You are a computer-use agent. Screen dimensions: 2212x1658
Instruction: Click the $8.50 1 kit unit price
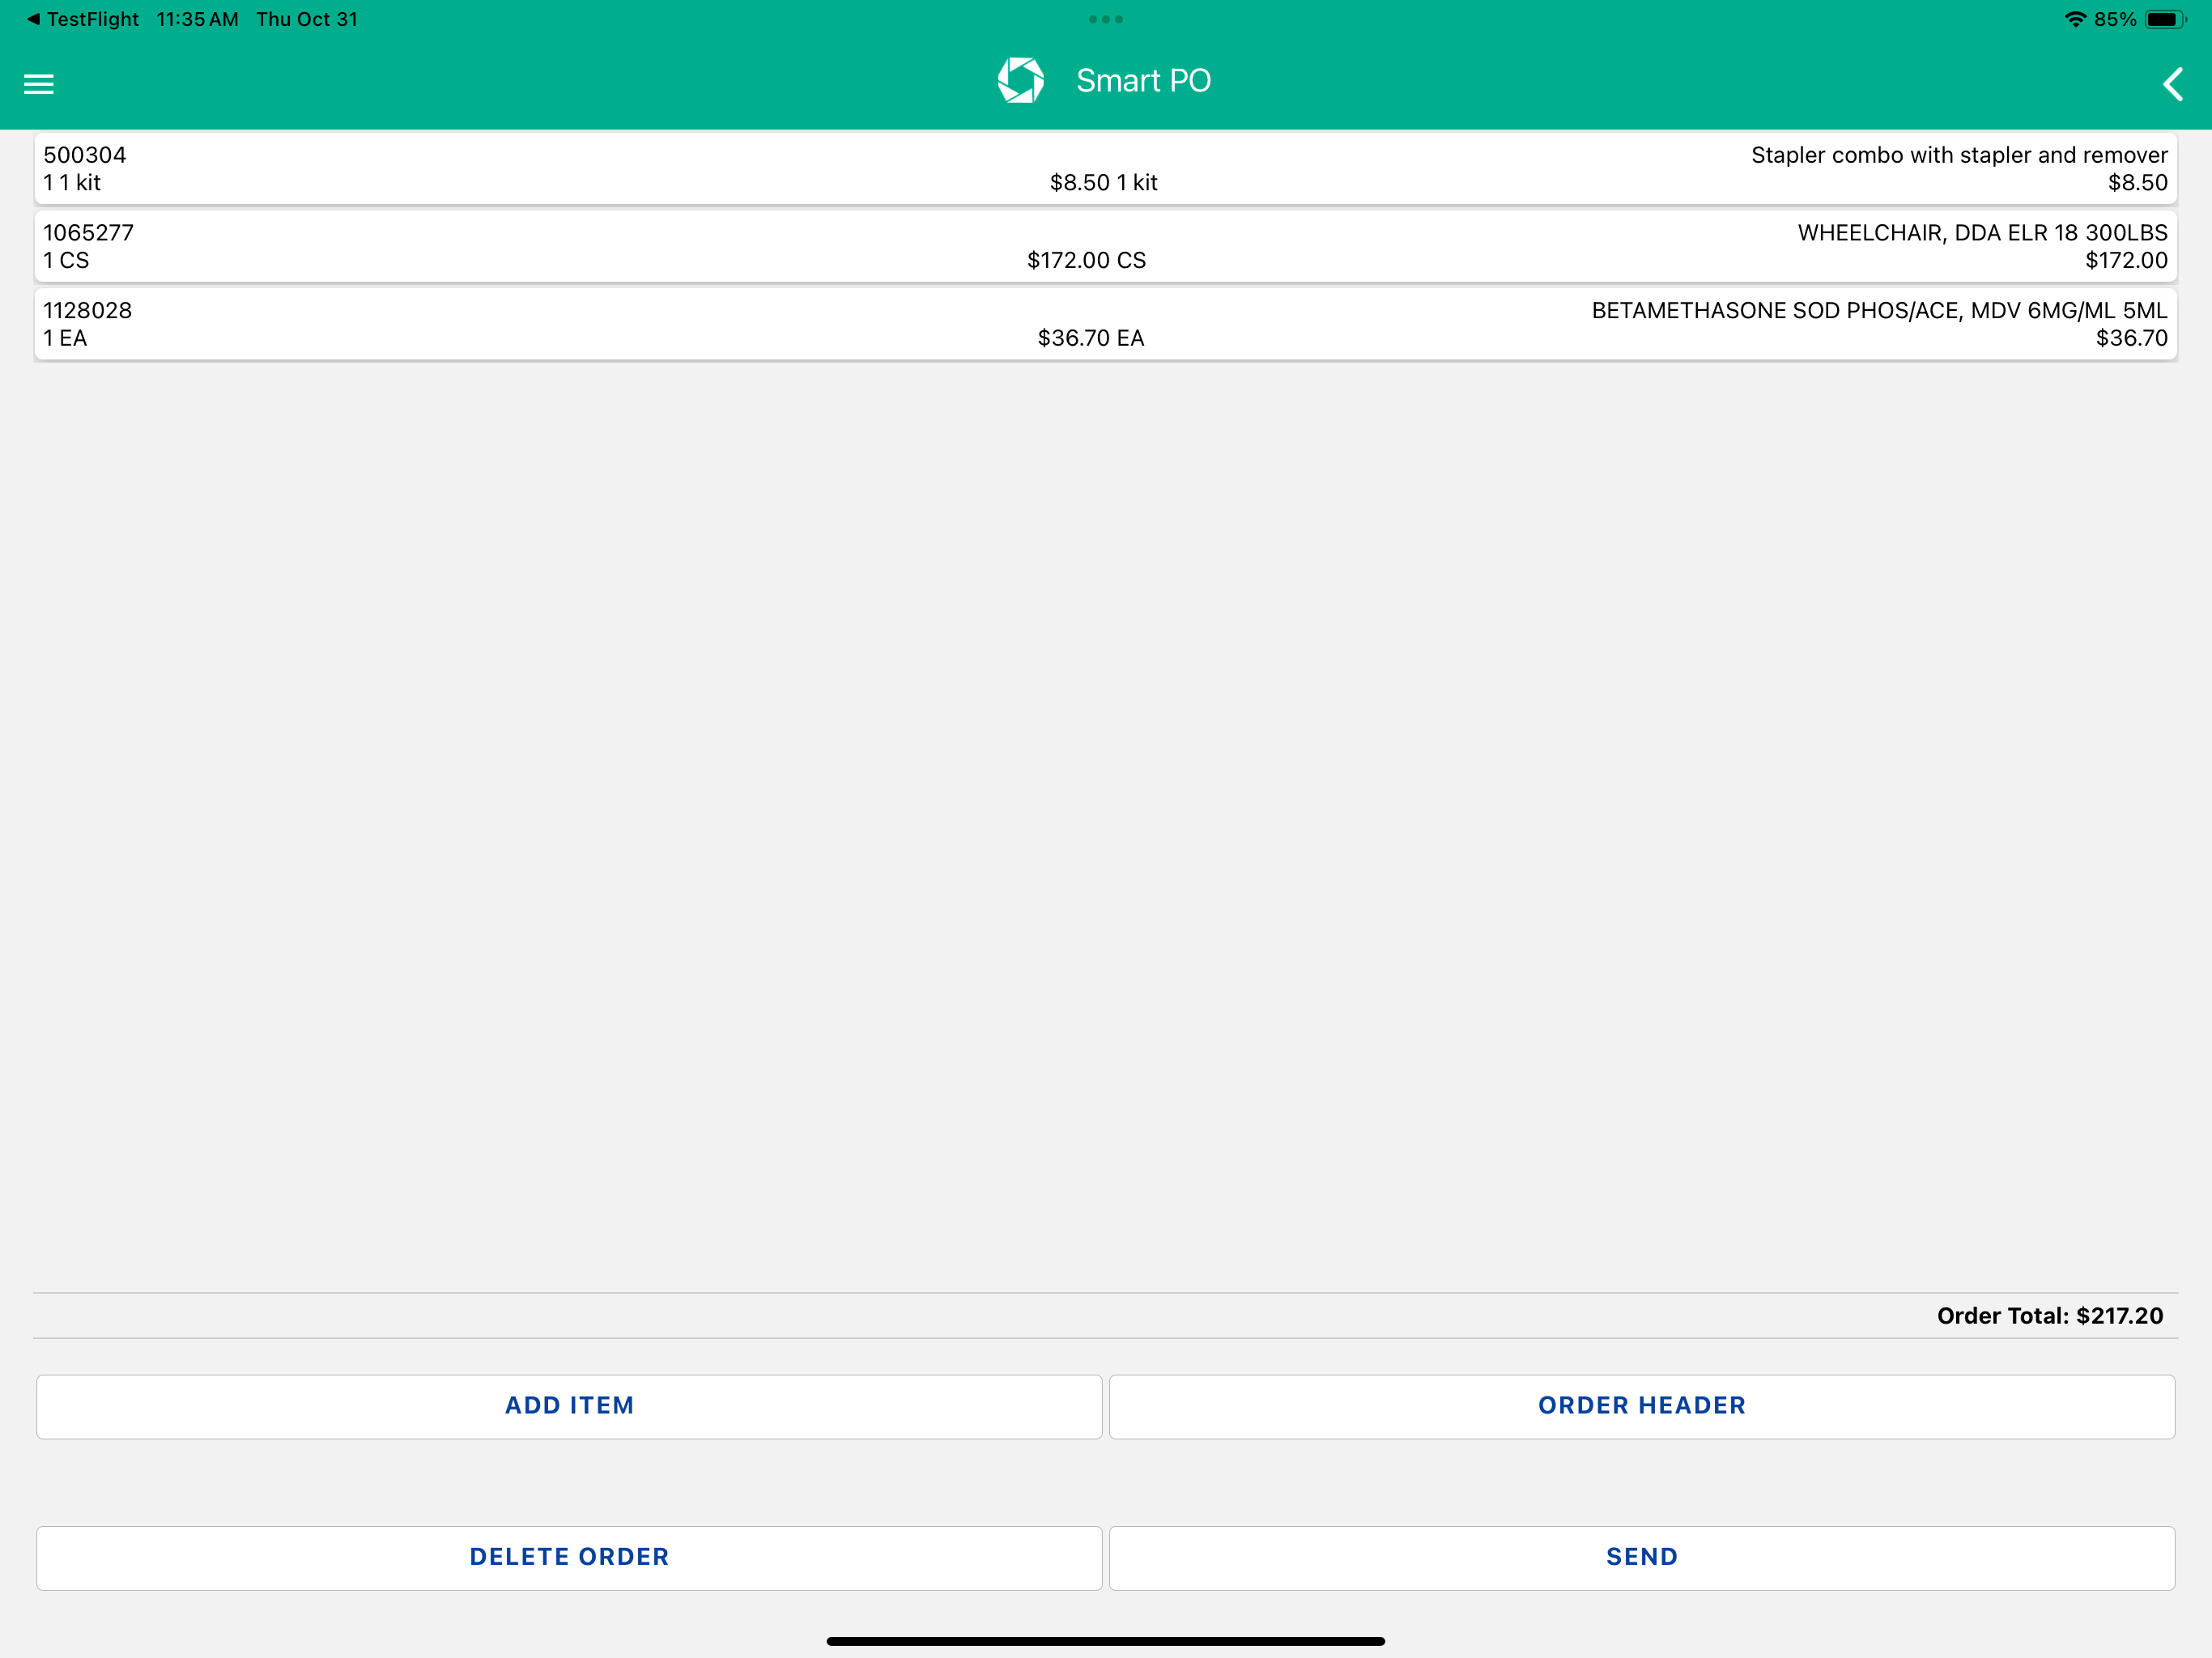pos(1103,183)
